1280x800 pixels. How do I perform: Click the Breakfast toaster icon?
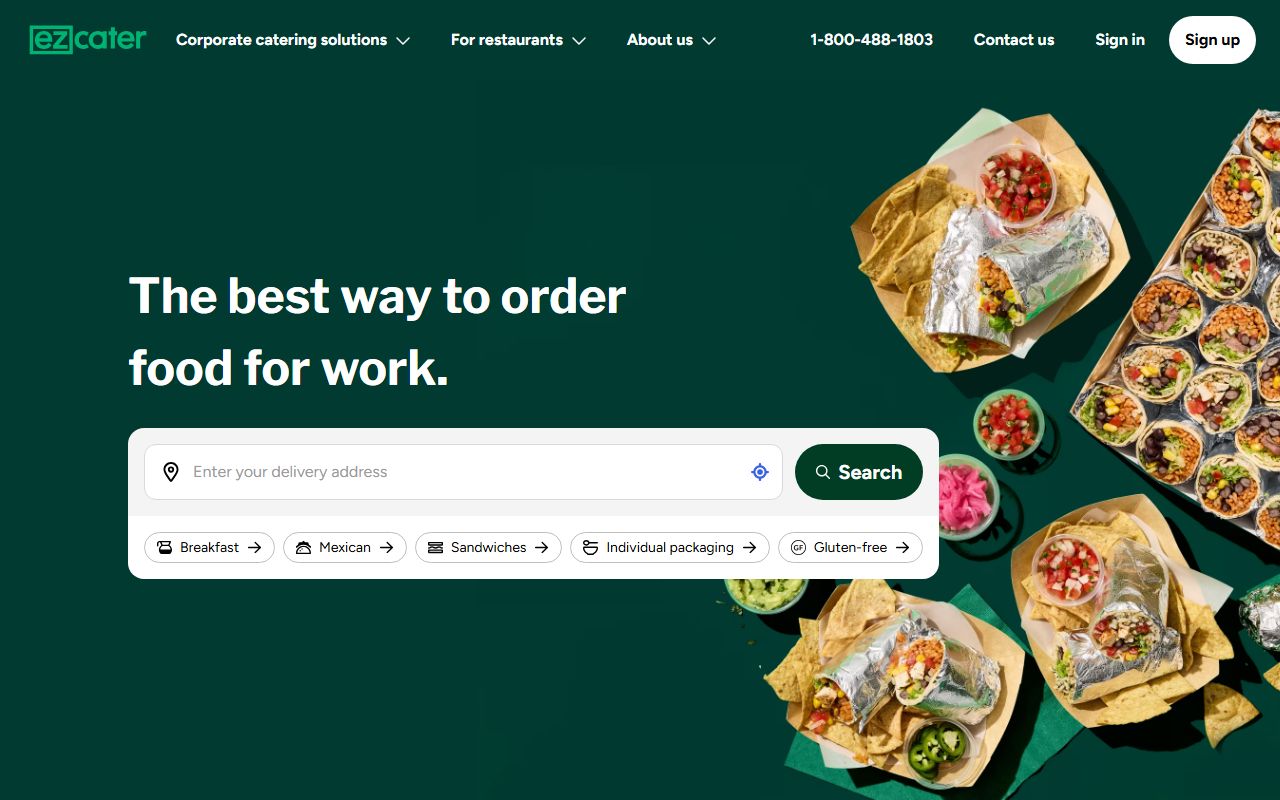165,547
